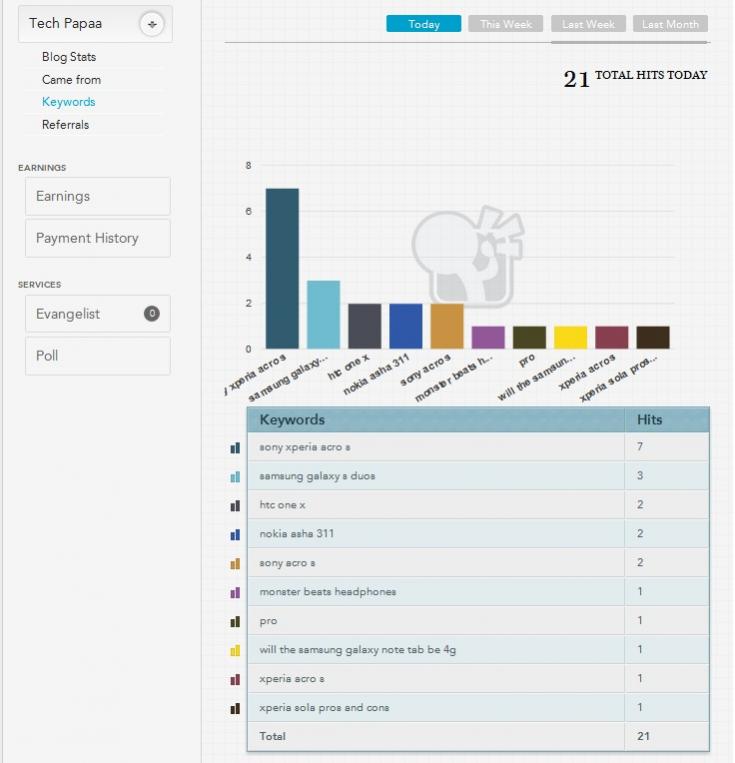Viewport: 735px width, 763px height.
Task: Click chart icon beside htc one x row
Action: [235, 506]
